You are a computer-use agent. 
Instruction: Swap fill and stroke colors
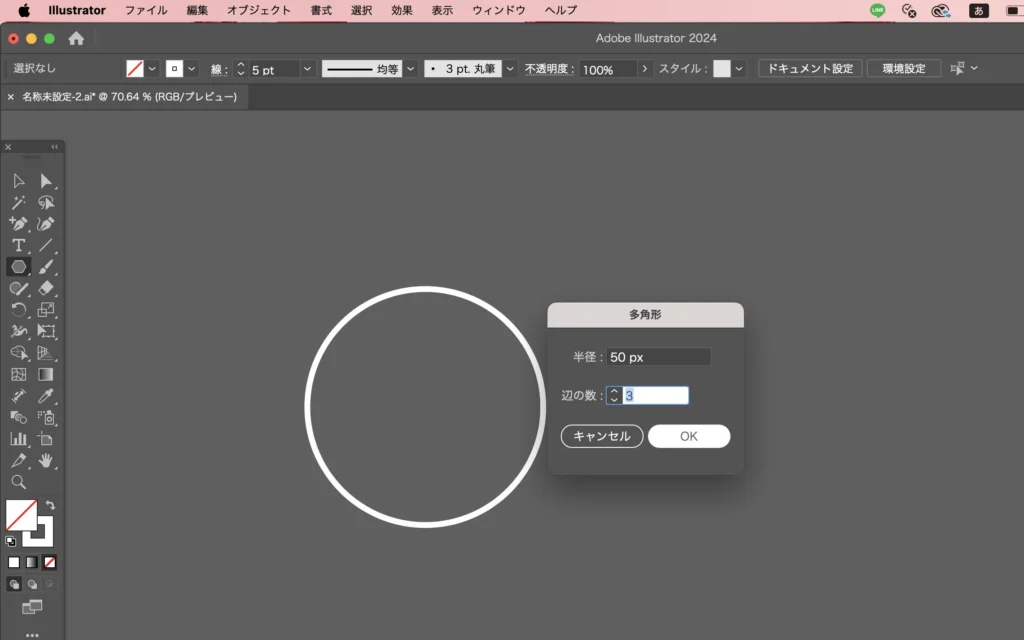[x=51, y=506]
